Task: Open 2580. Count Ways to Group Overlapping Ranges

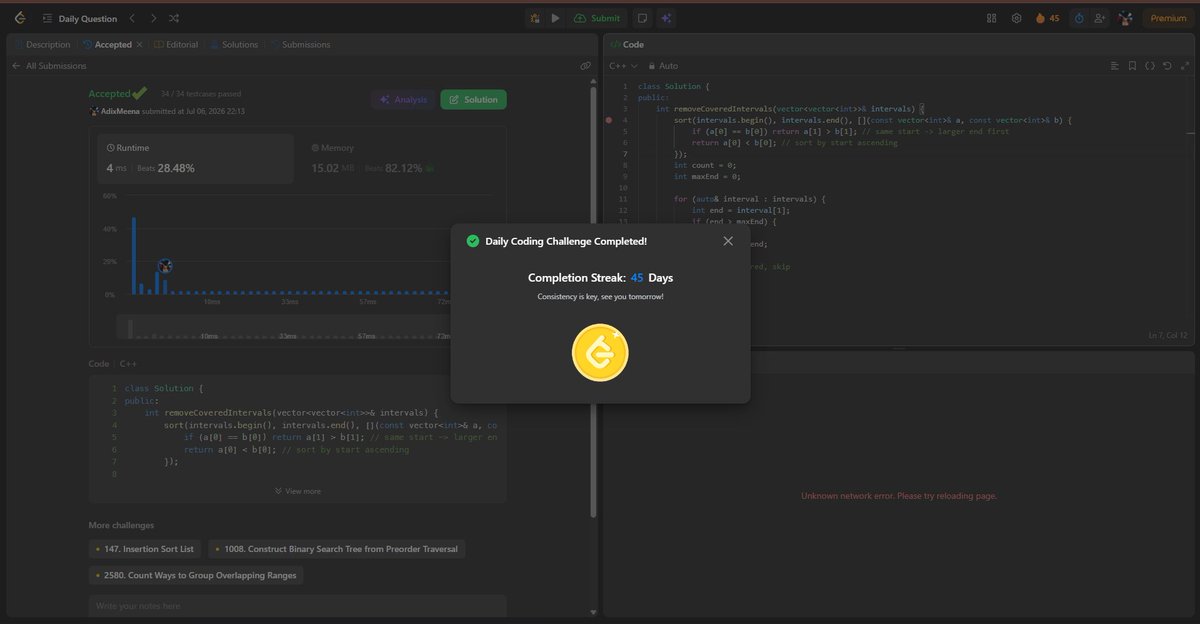Action: pyautogui.click(x=197, y=575)
